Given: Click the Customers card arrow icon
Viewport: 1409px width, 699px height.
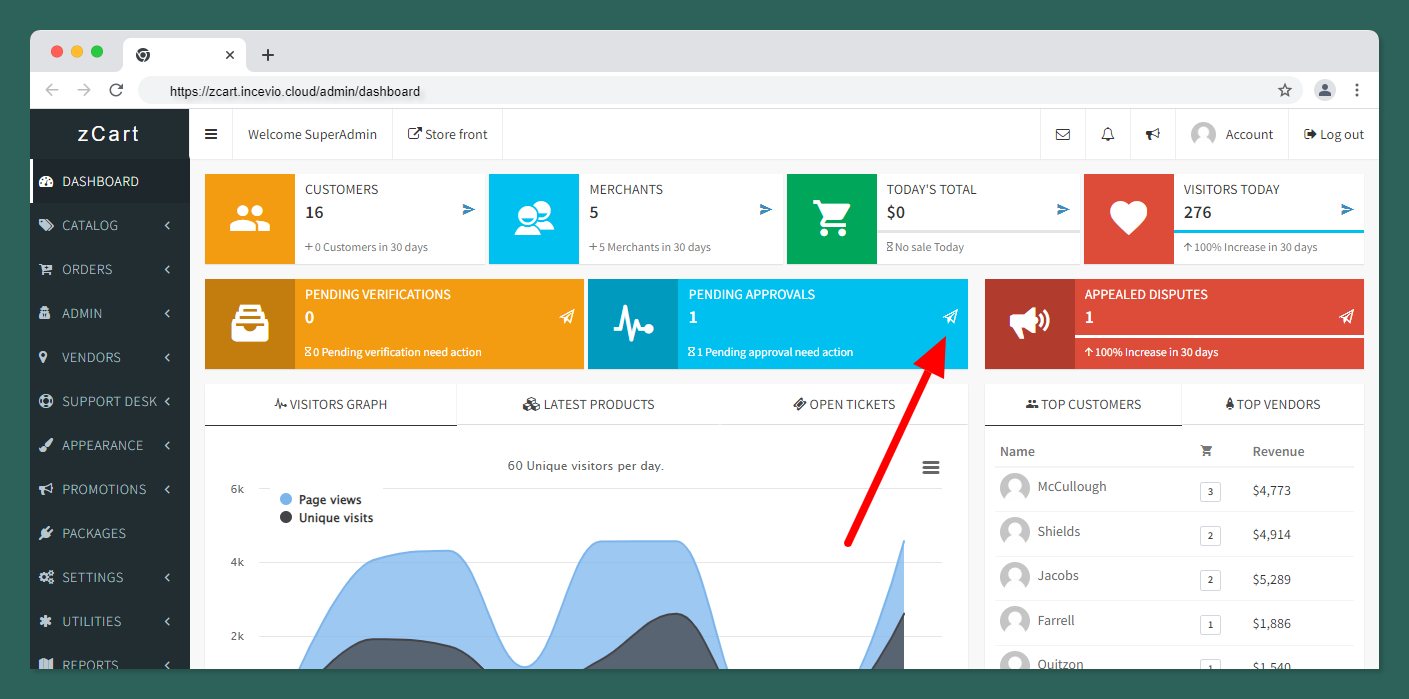Looking at the screenshot, I should tap(468, 210).
